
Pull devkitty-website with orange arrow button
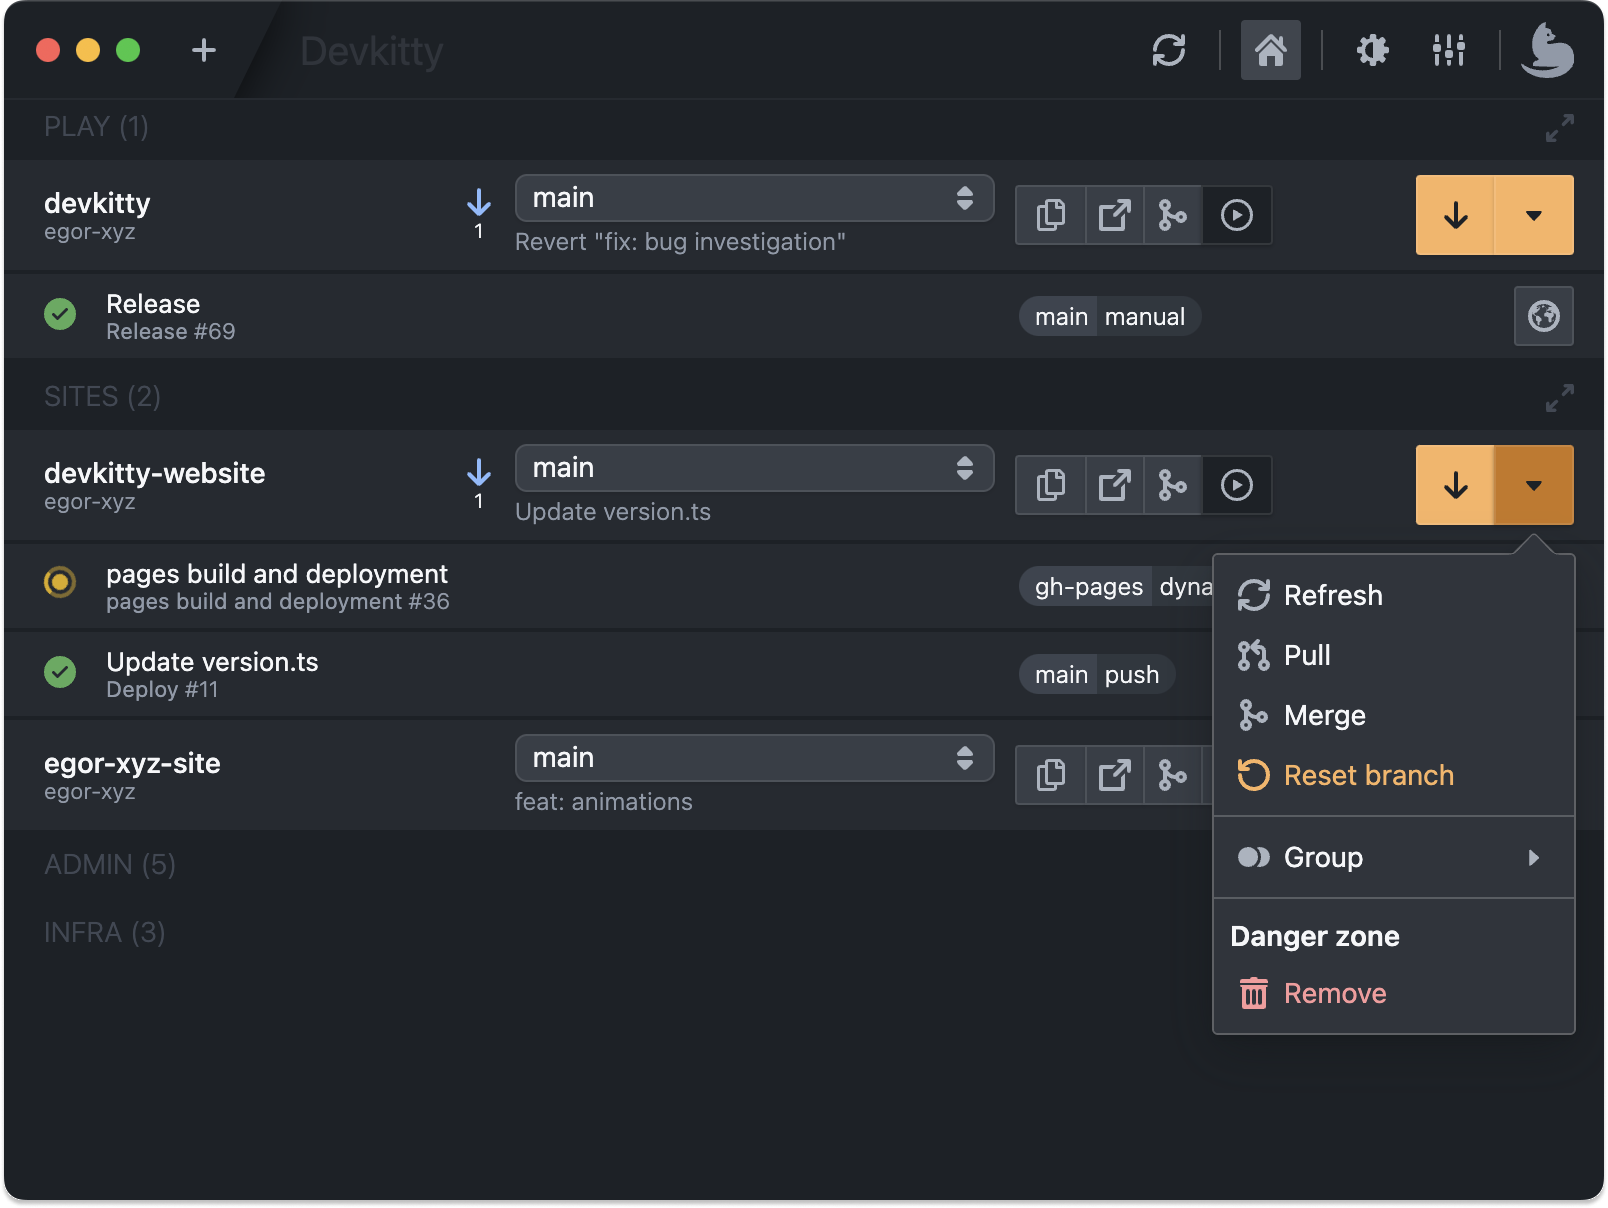click(x=1455, y=485)
